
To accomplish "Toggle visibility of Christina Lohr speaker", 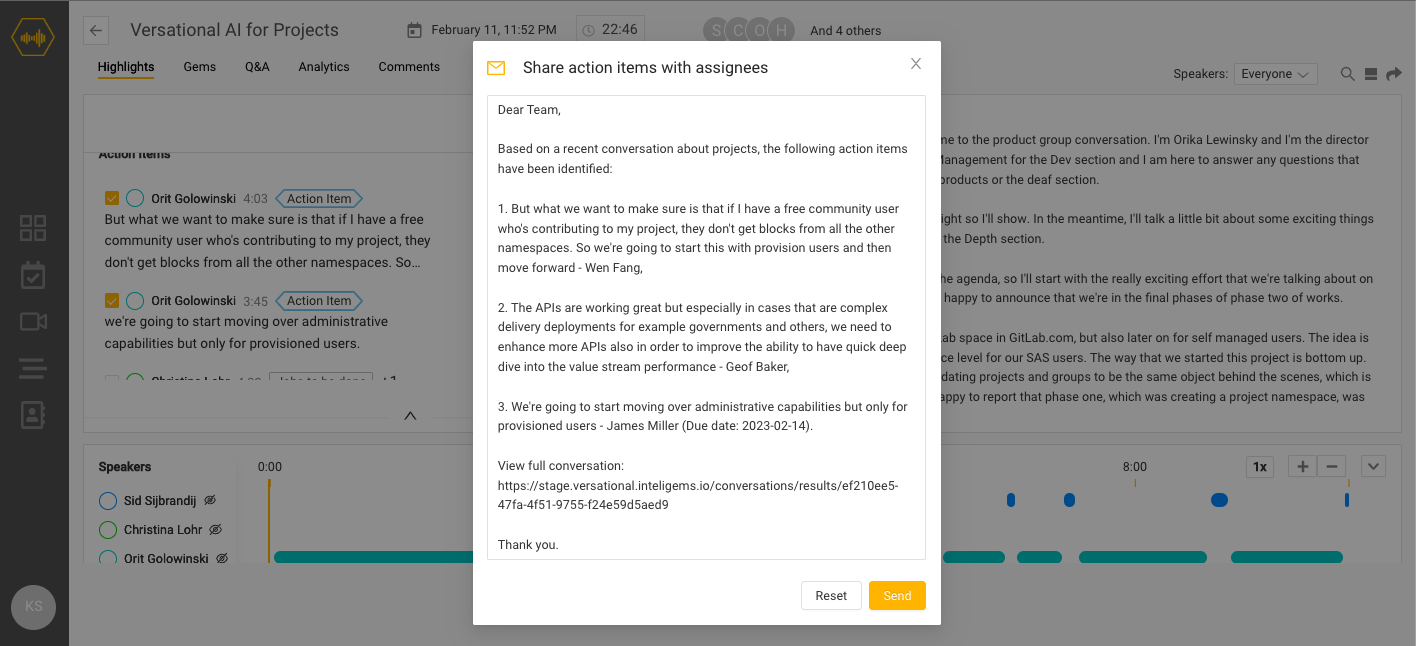I will (x=215, y=530).
